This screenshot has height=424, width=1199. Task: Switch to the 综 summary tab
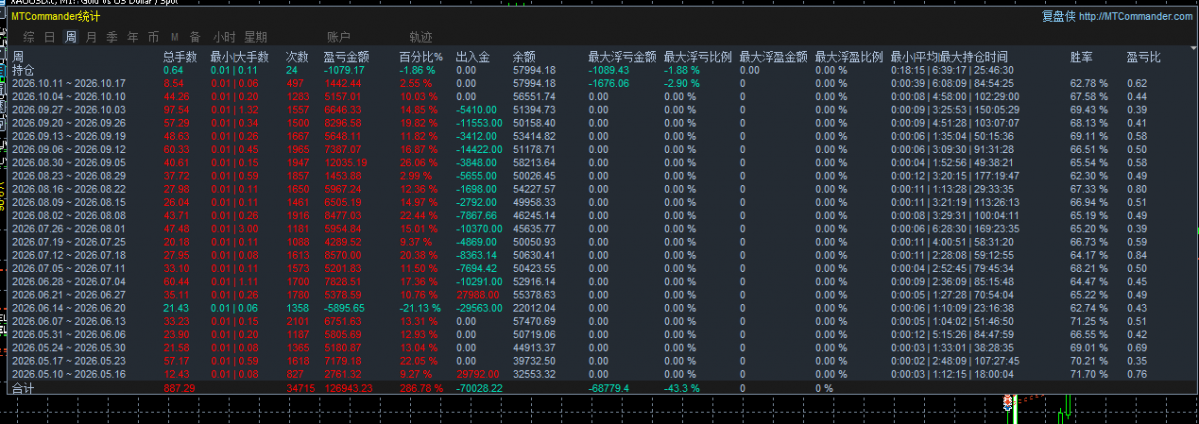pos(29,37)
